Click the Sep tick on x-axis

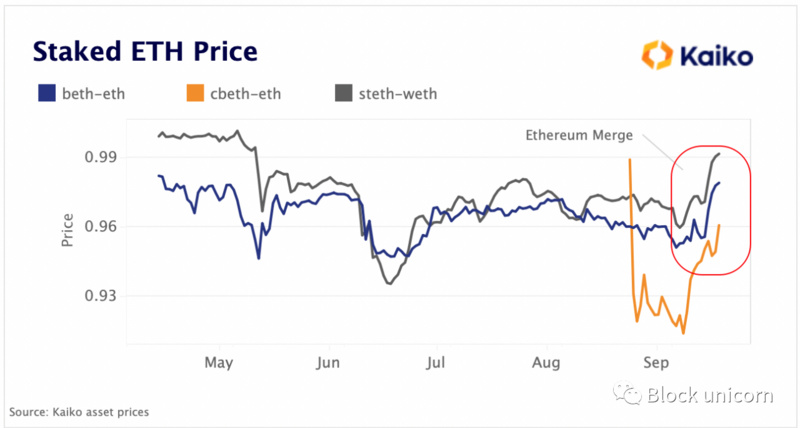click(656, 363)
